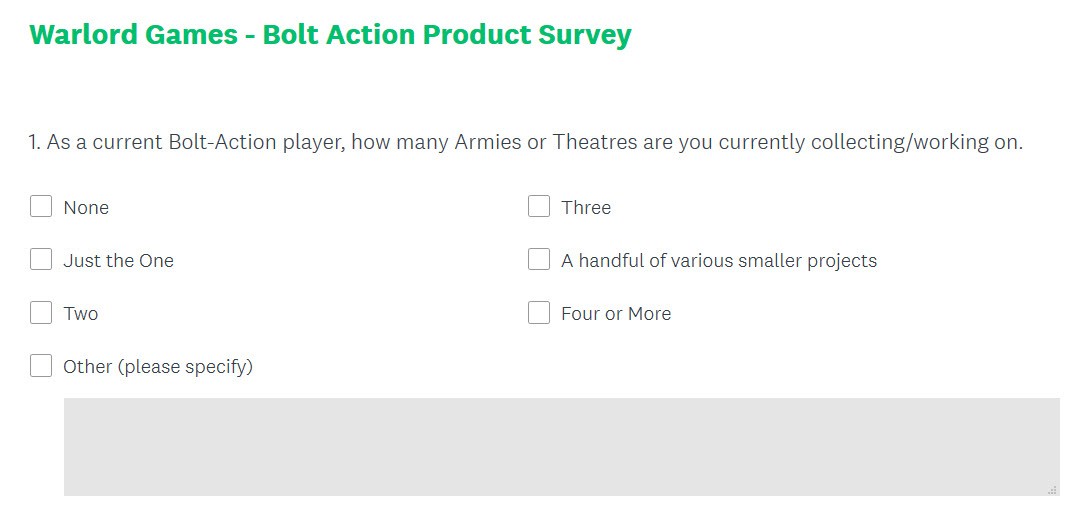Viewport: 1077px width, 526px height.
Task: Click the question 1 prompt text
Action: coord(525,143)
